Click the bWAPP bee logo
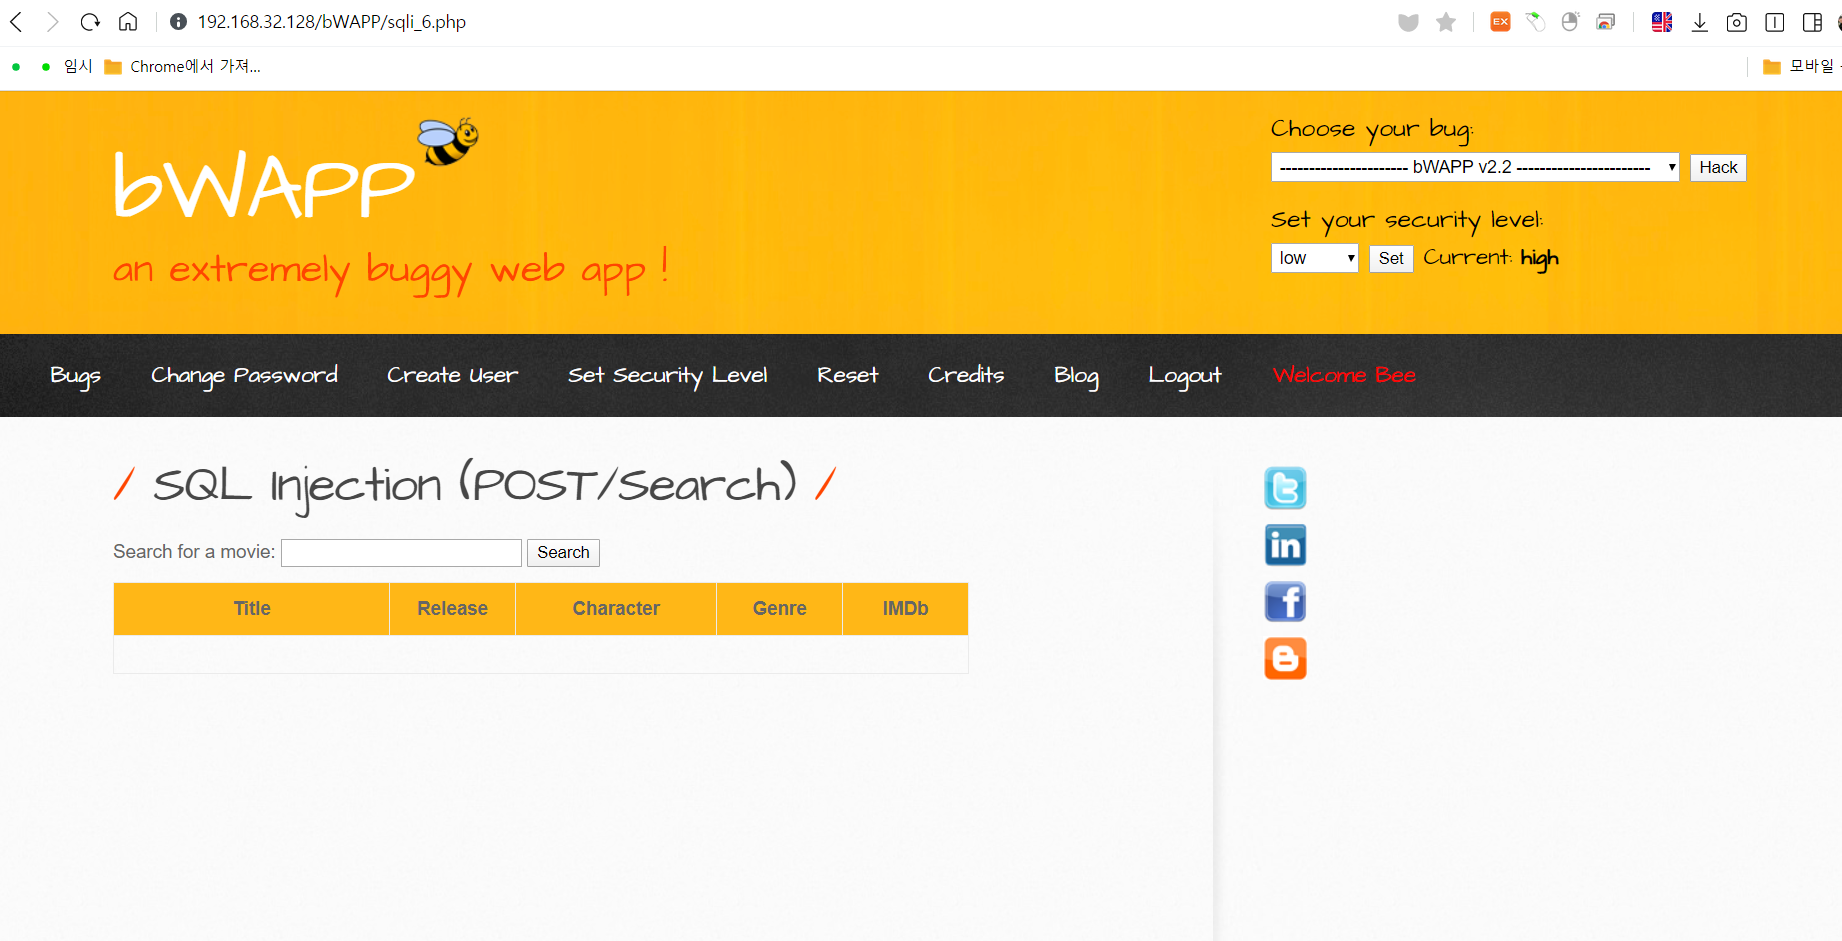The height and width of the screenshot is (941, 1842). [x=448, y=141]
